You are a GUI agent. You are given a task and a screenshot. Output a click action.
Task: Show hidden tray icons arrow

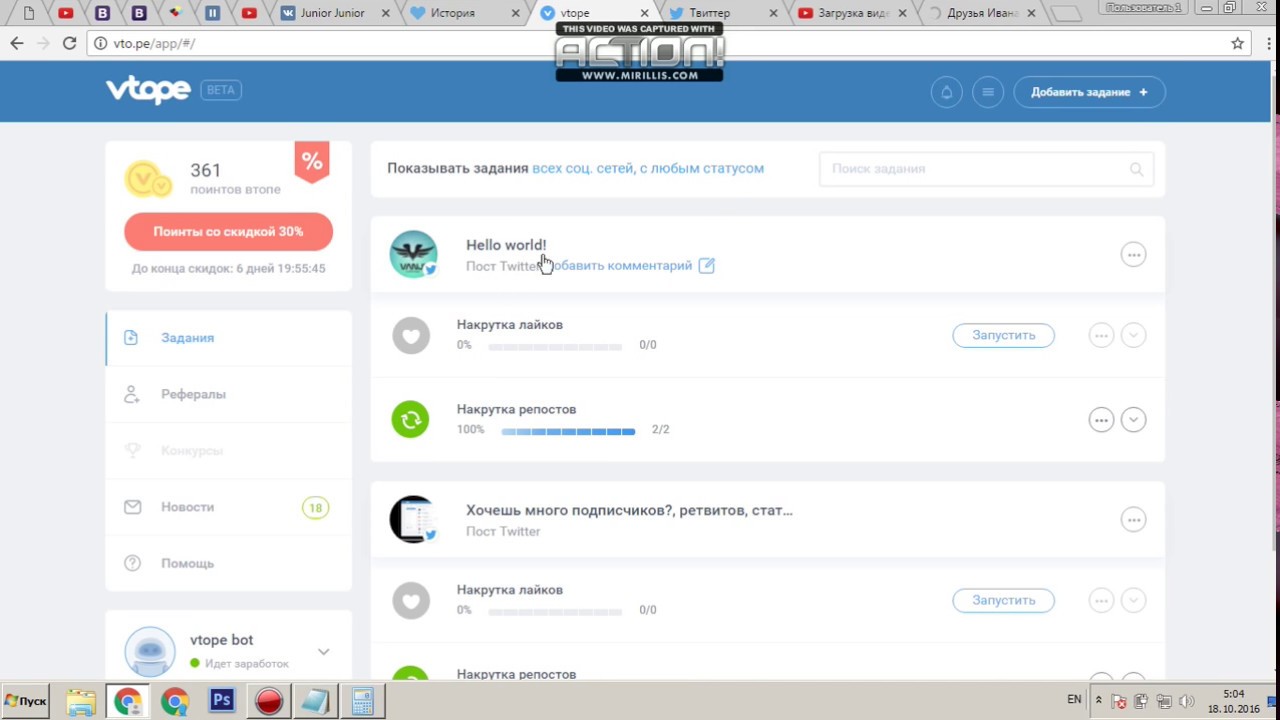click(1099, 700)
